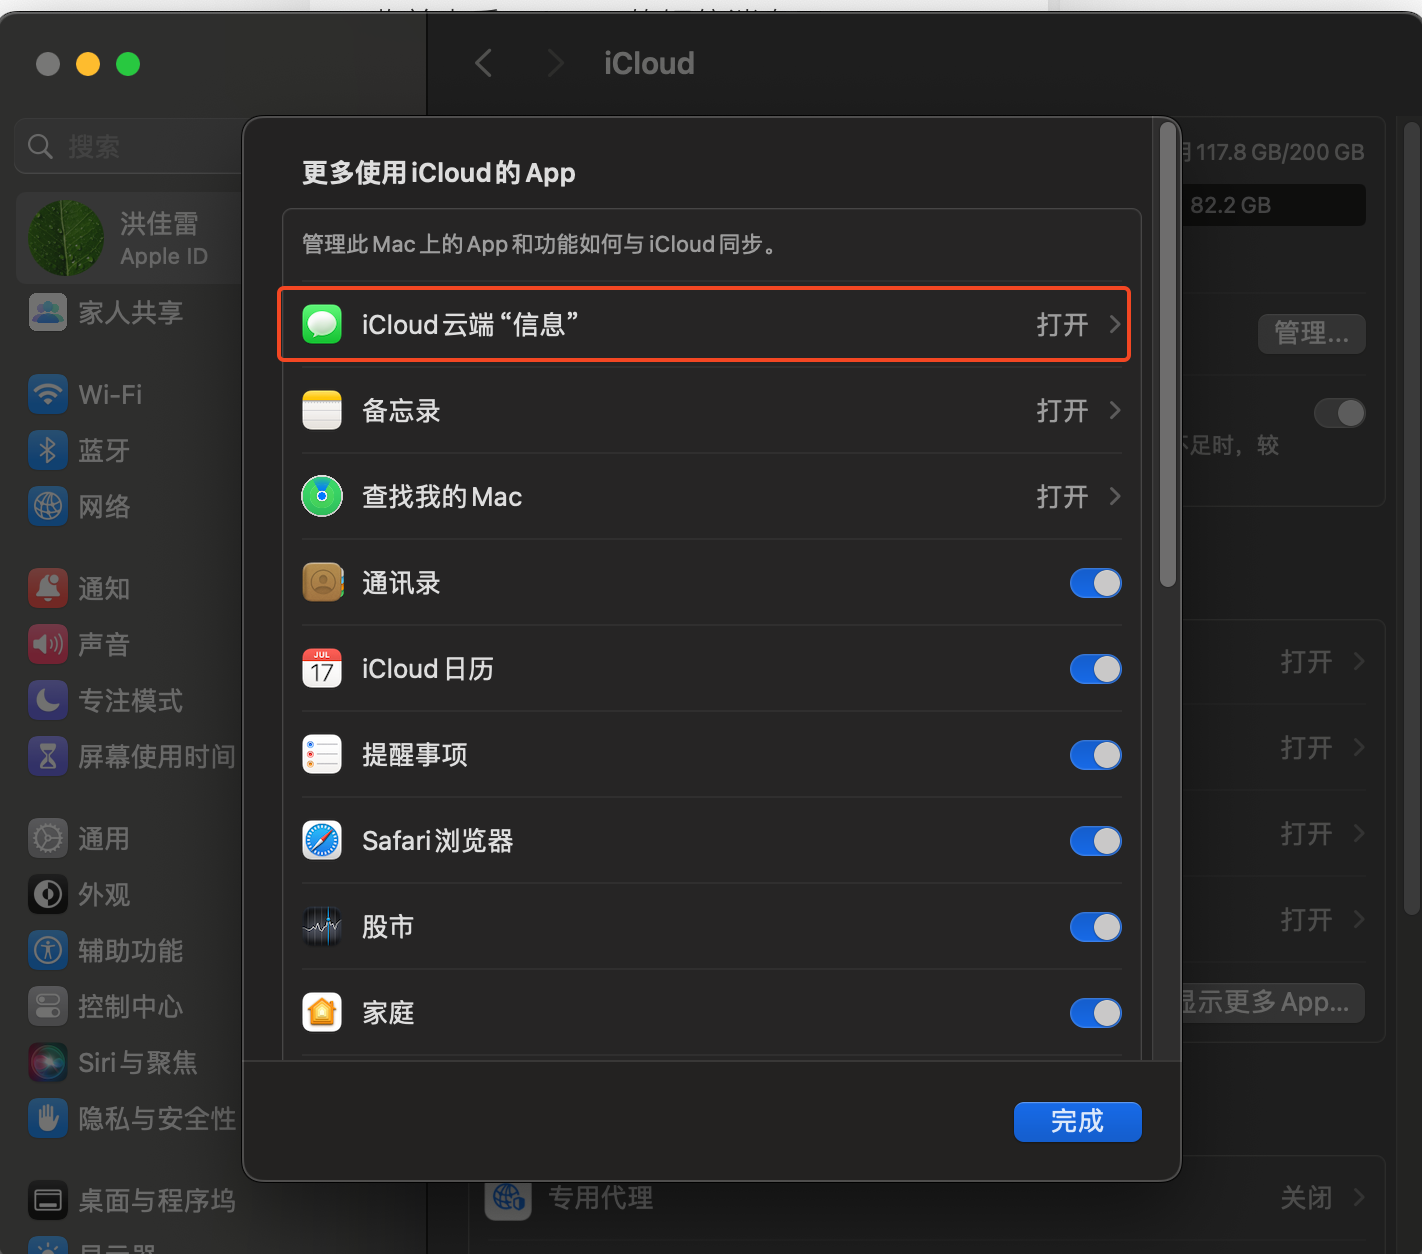The height and width of the screenshot is (1254, 1422).
Task: Open 桌面与程序坞 in sidebar
Action: click(x=130, y=1200)
